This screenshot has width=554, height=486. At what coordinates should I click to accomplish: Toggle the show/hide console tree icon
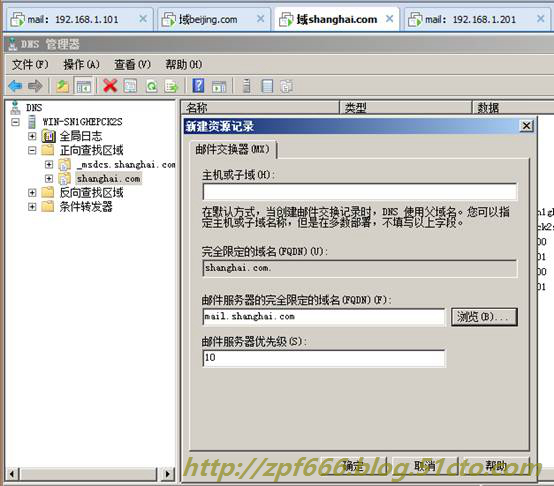(84, 86)
